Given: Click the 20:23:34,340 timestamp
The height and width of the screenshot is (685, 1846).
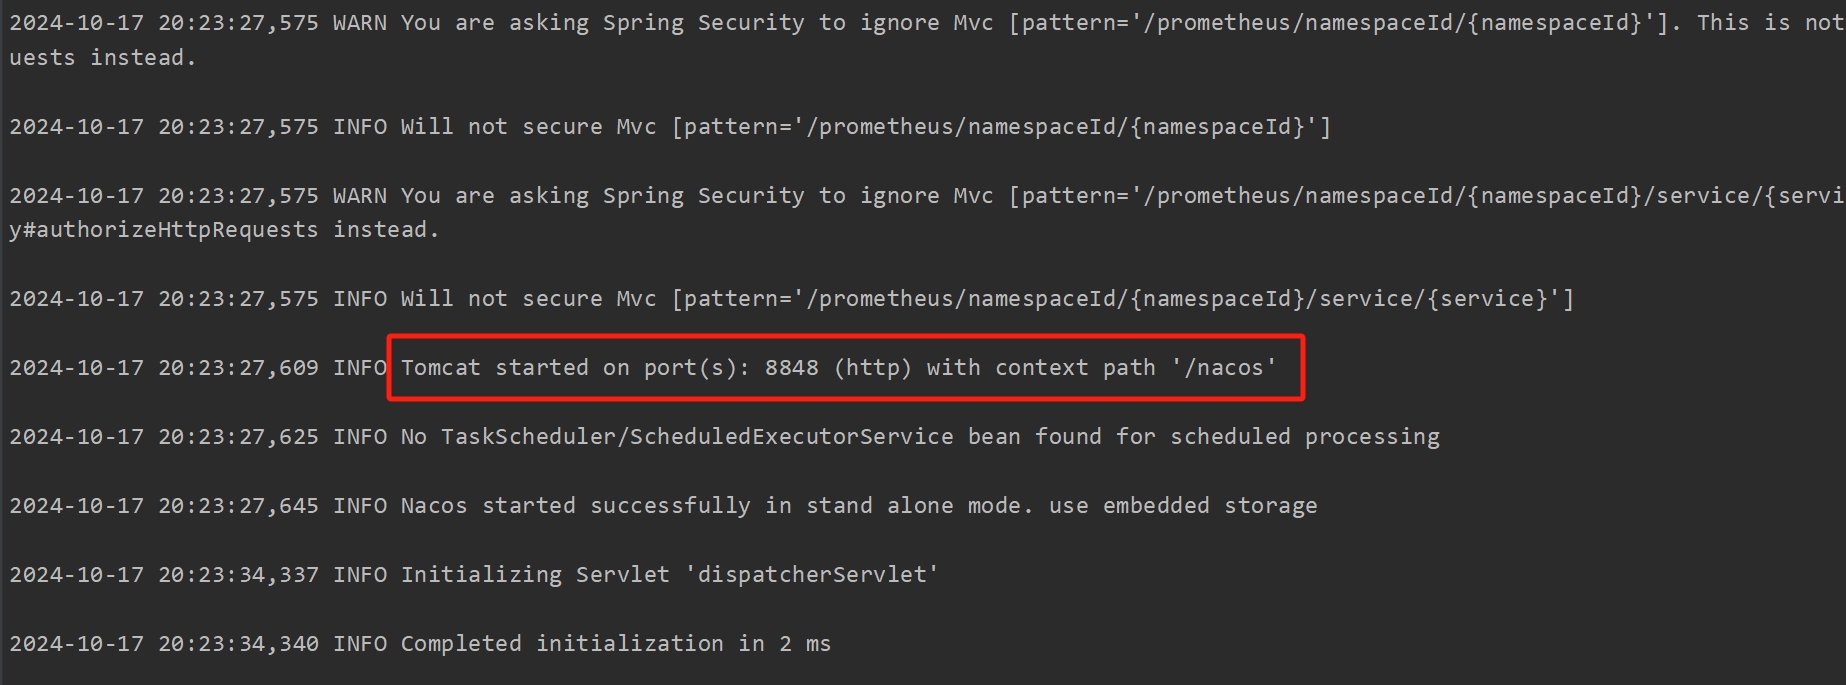Looking at the screenshot, I should pyautogui.click(x=238, y=644).
